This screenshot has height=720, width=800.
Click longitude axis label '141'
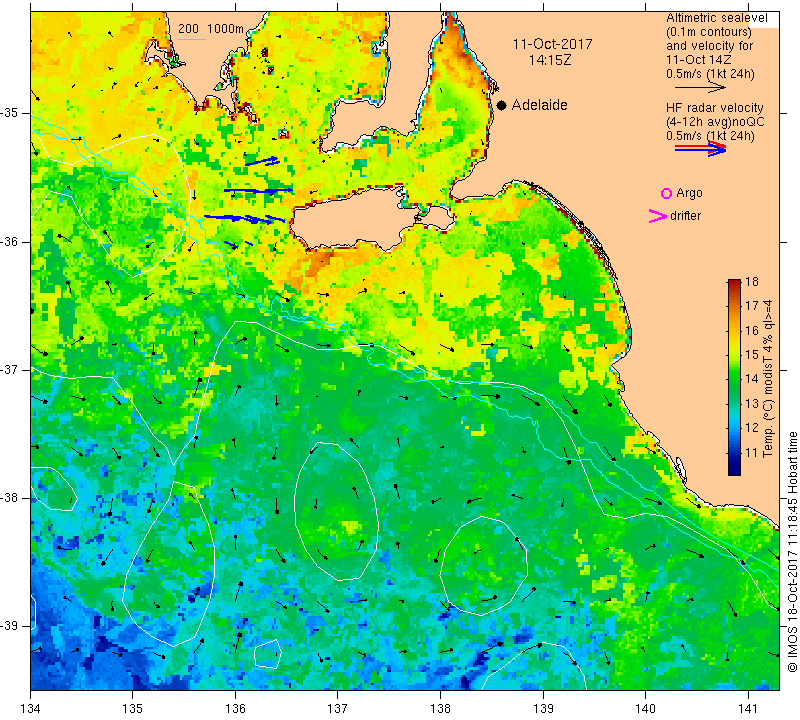748,709
